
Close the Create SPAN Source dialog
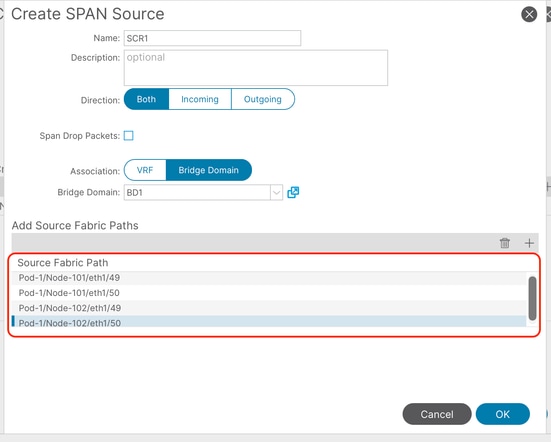point(529,14)
